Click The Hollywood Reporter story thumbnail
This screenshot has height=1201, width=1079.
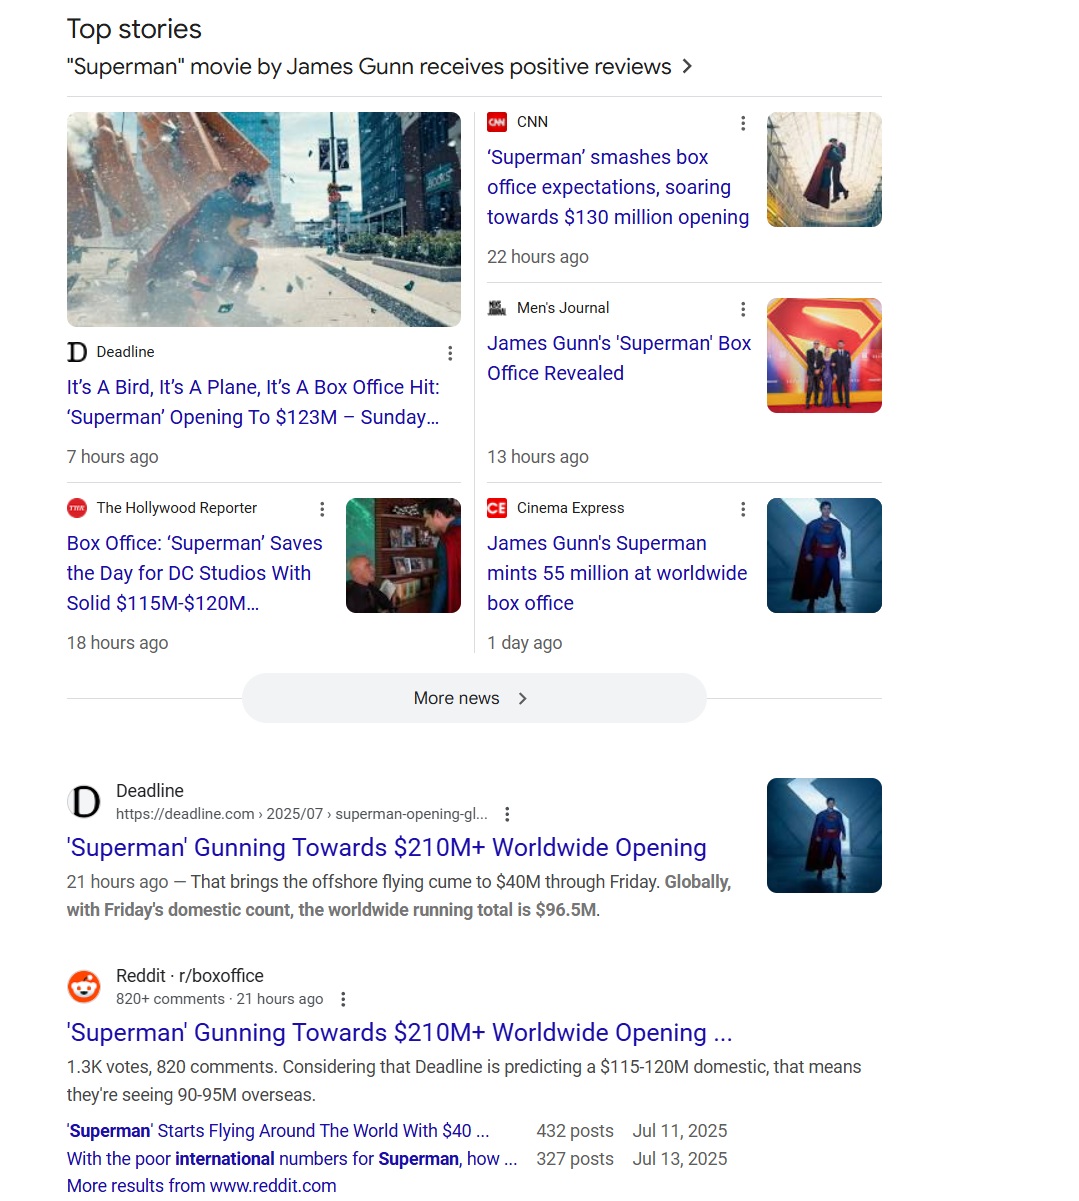point(403,555)
